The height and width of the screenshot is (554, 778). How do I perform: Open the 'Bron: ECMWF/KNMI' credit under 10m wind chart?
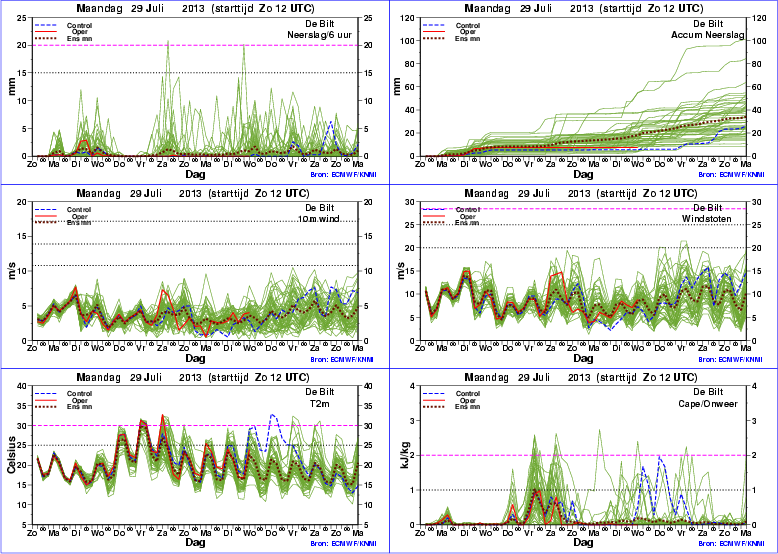342,360
